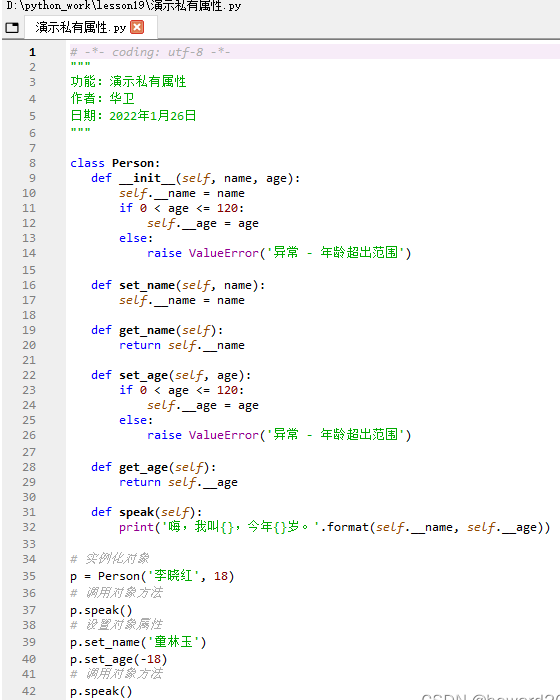
Task: Click p.set_age(-18) line
Action: pos(118,659)
